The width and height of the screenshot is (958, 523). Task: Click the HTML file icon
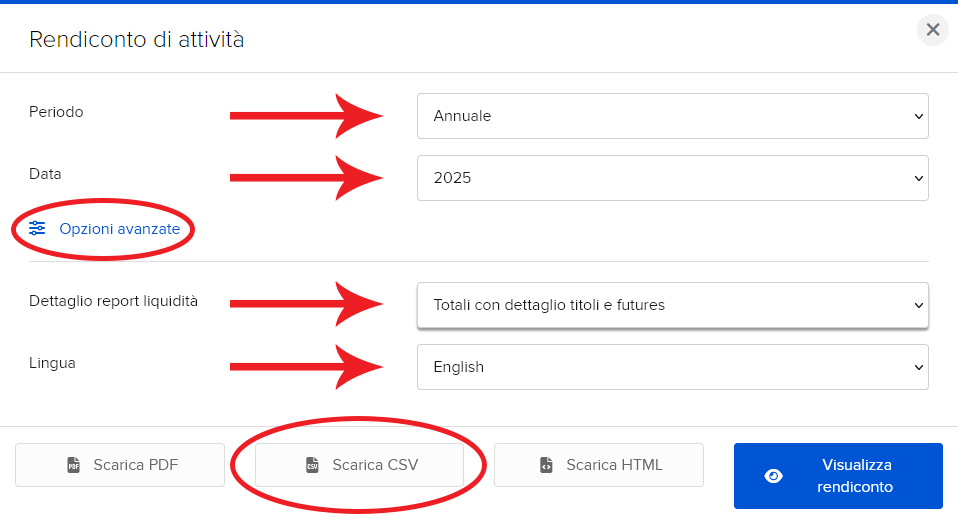point(546,465)
